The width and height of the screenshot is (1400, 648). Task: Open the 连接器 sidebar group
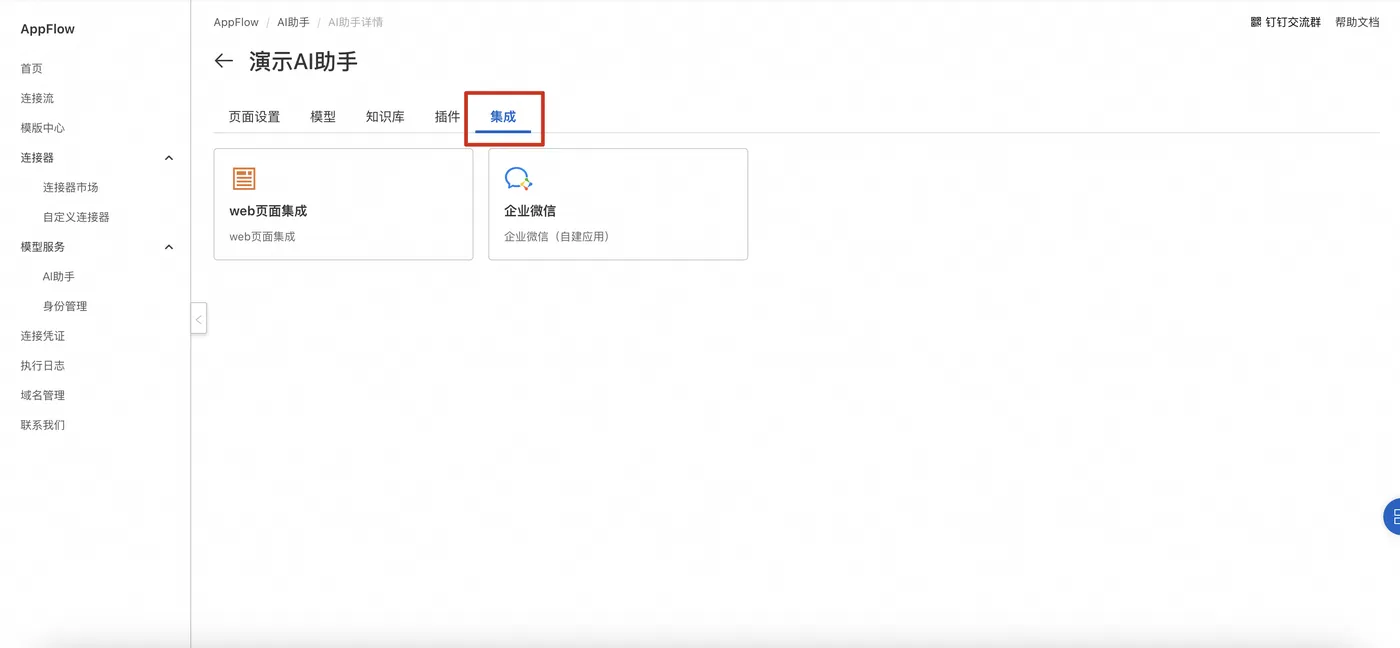click(x=38, y=158)
